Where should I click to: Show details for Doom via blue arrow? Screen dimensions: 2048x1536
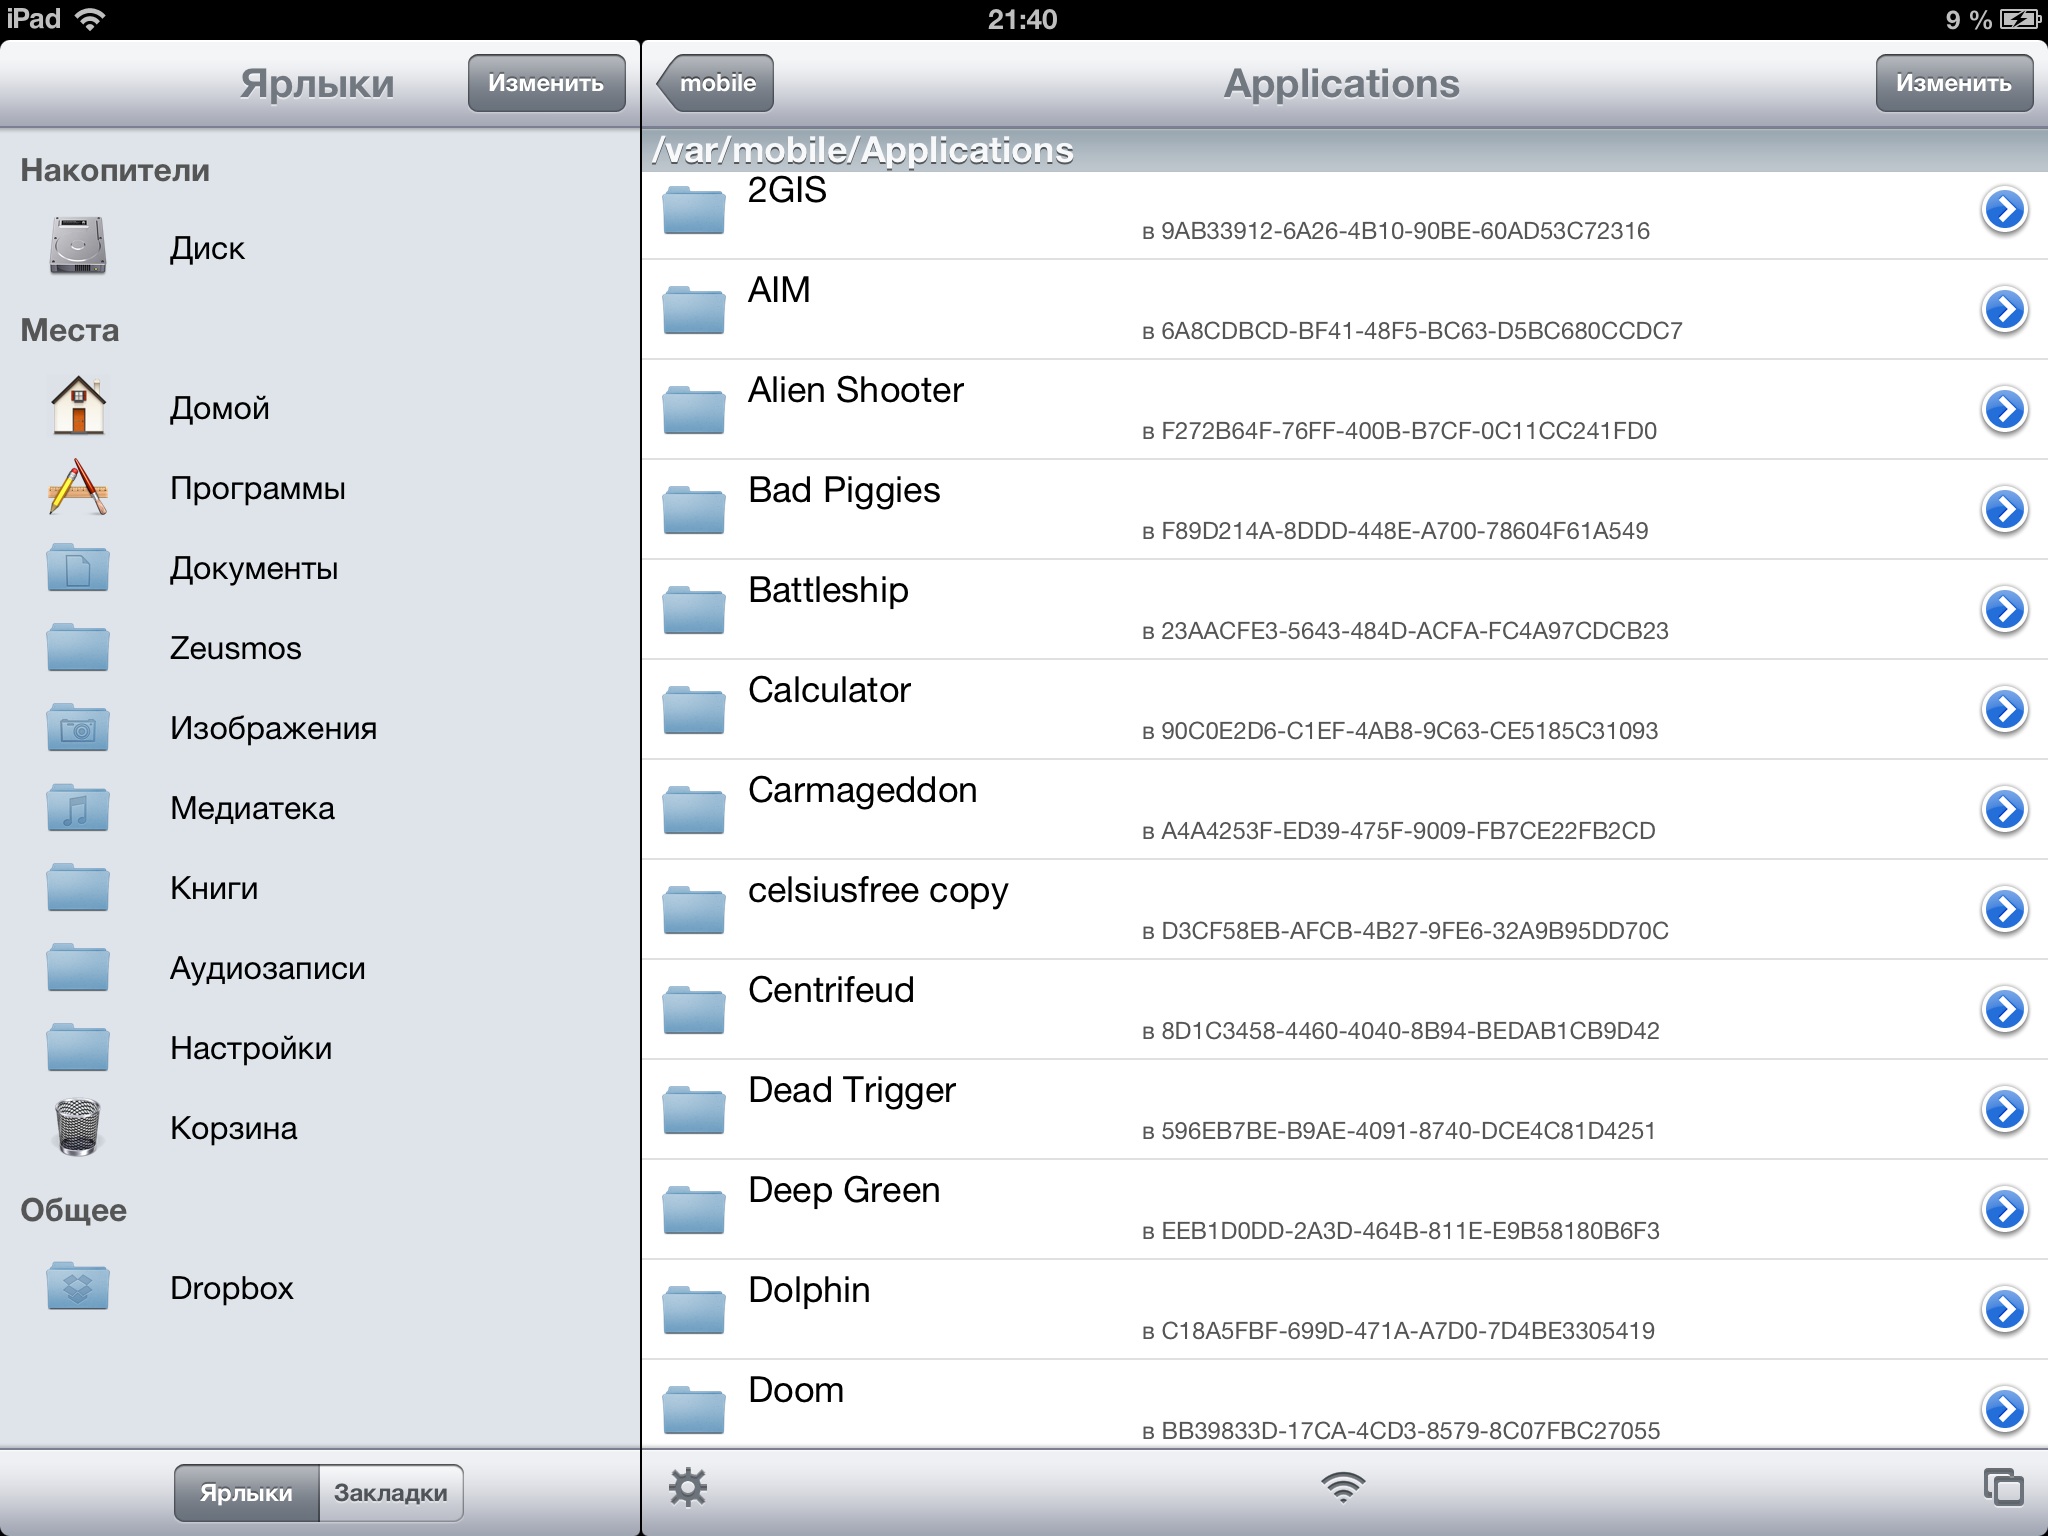(x=2004, y=1410)
